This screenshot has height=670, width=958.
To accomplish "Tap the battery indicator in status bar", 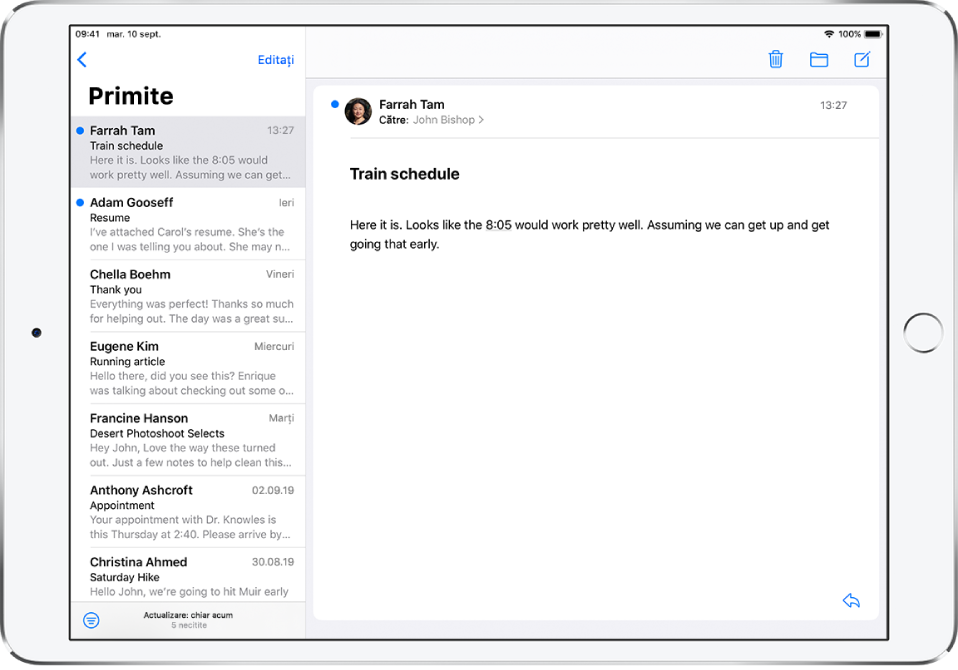I will pos(873,34).
